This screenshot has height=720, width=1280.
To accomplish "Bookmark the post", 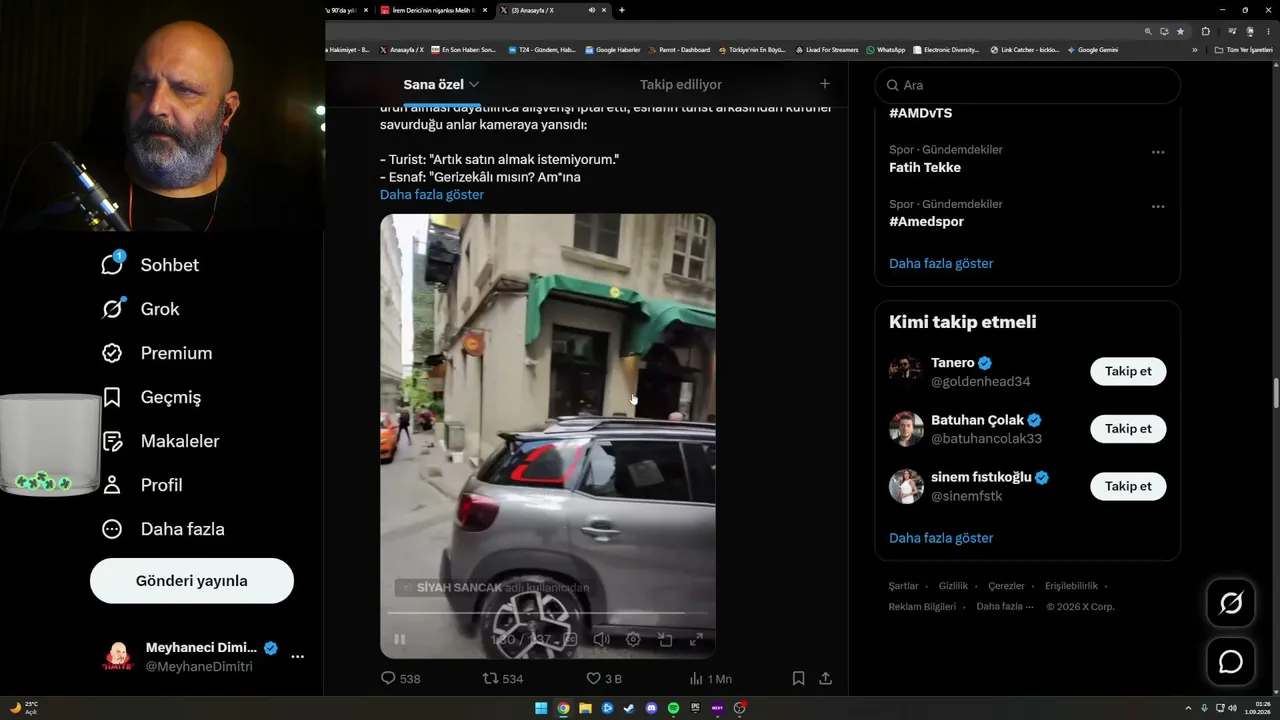I will point(798,678).
